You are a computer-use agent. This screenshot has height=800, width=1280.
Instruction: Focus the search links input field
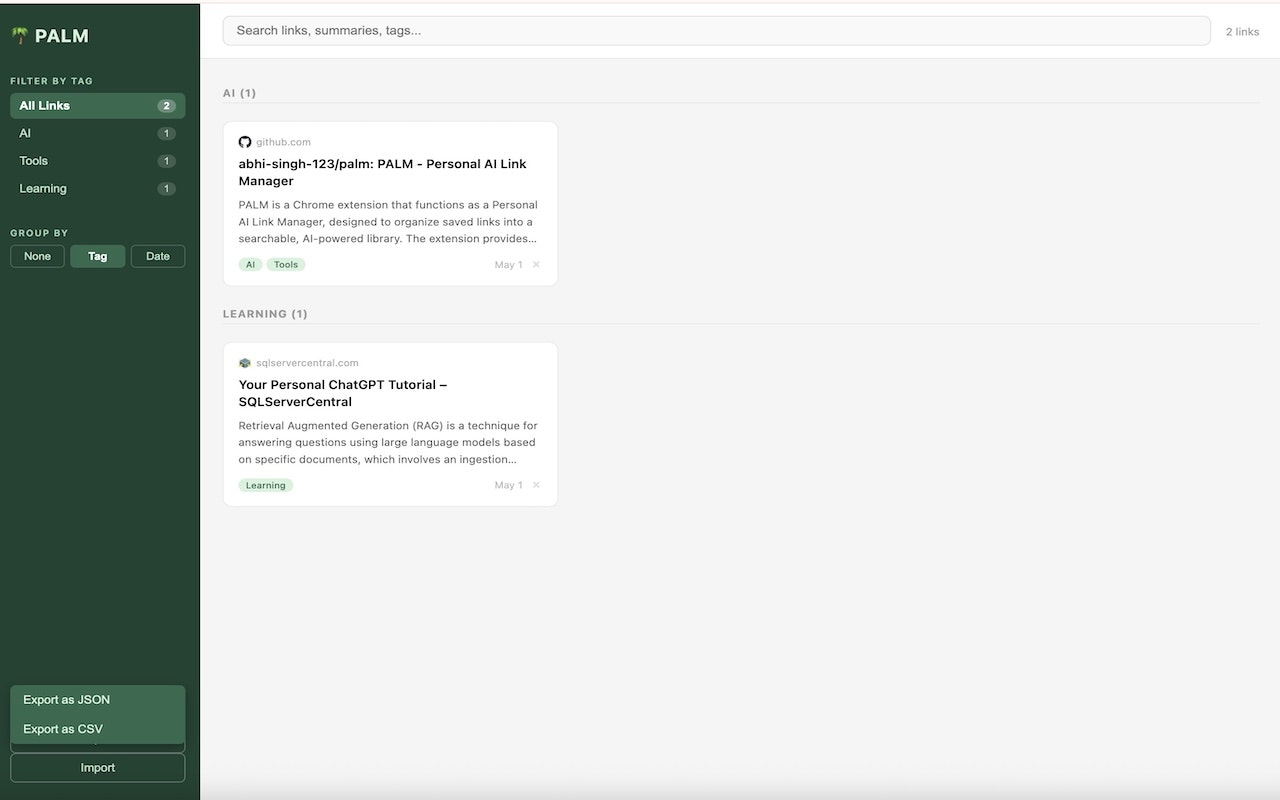click(716, 31)
